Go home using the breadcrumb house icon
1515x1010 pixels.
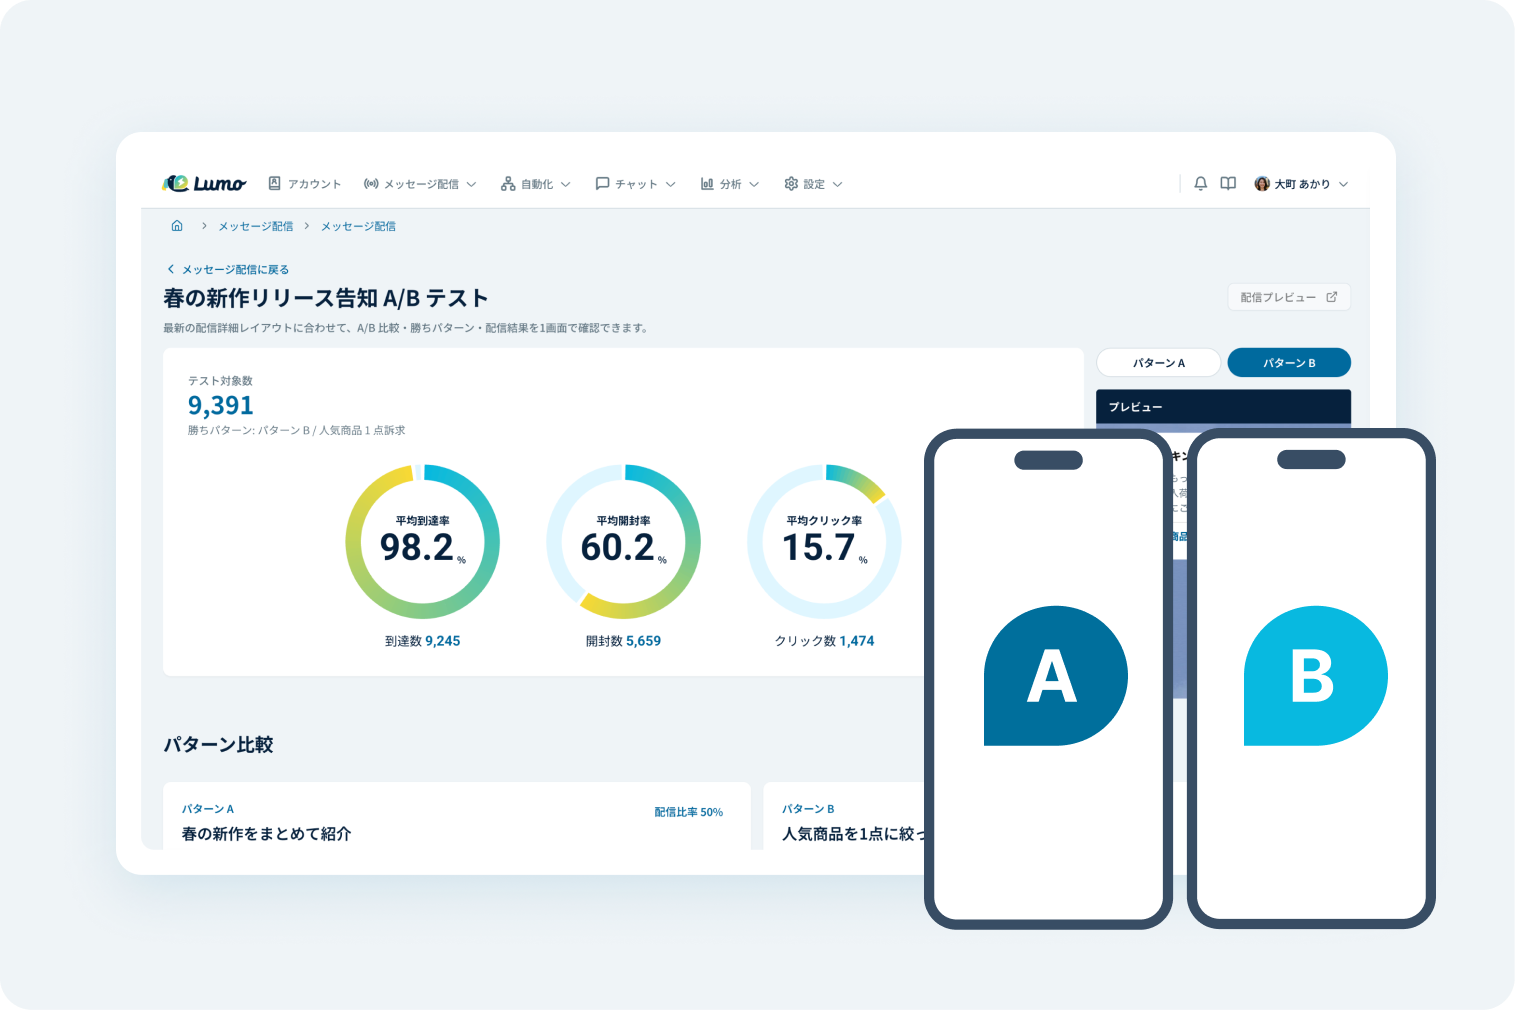[x=177, y=225]
